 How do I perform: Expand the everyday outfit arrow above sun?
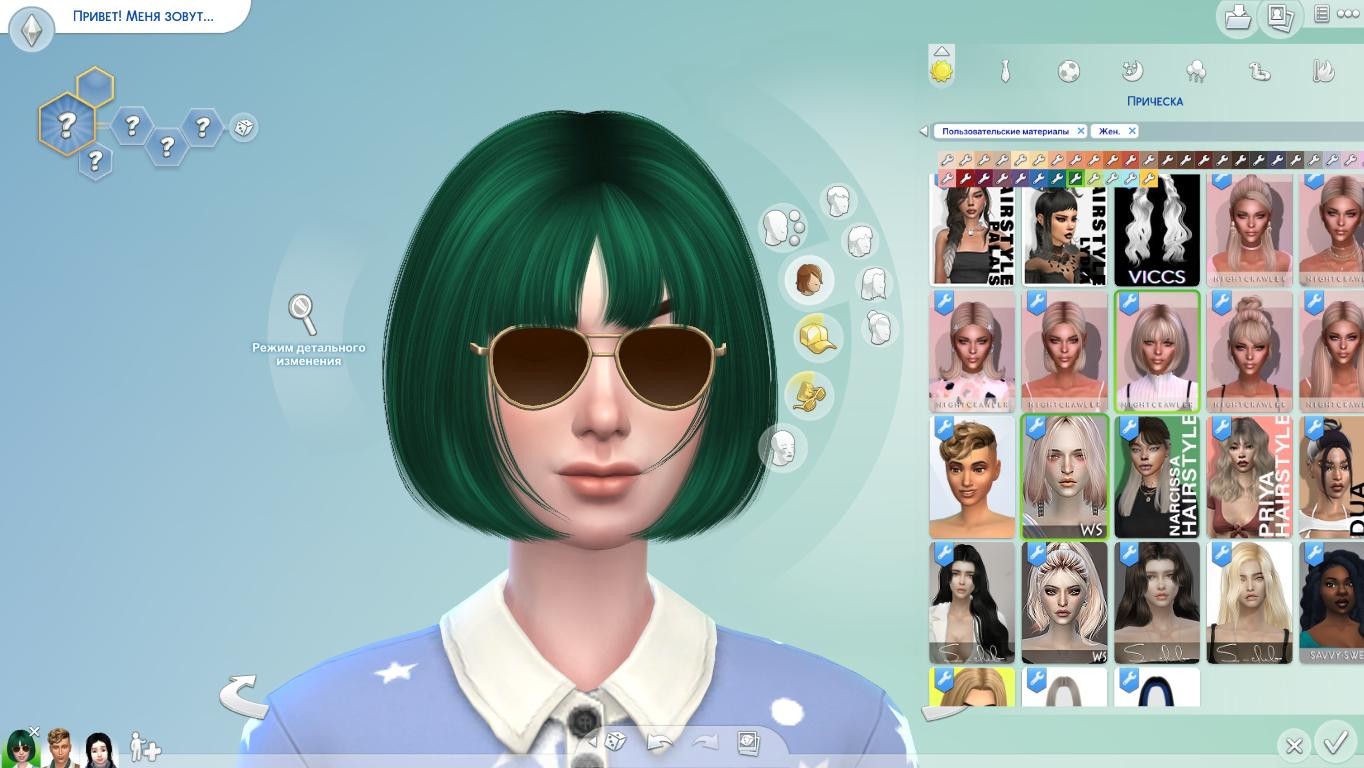tap(941, 51)
